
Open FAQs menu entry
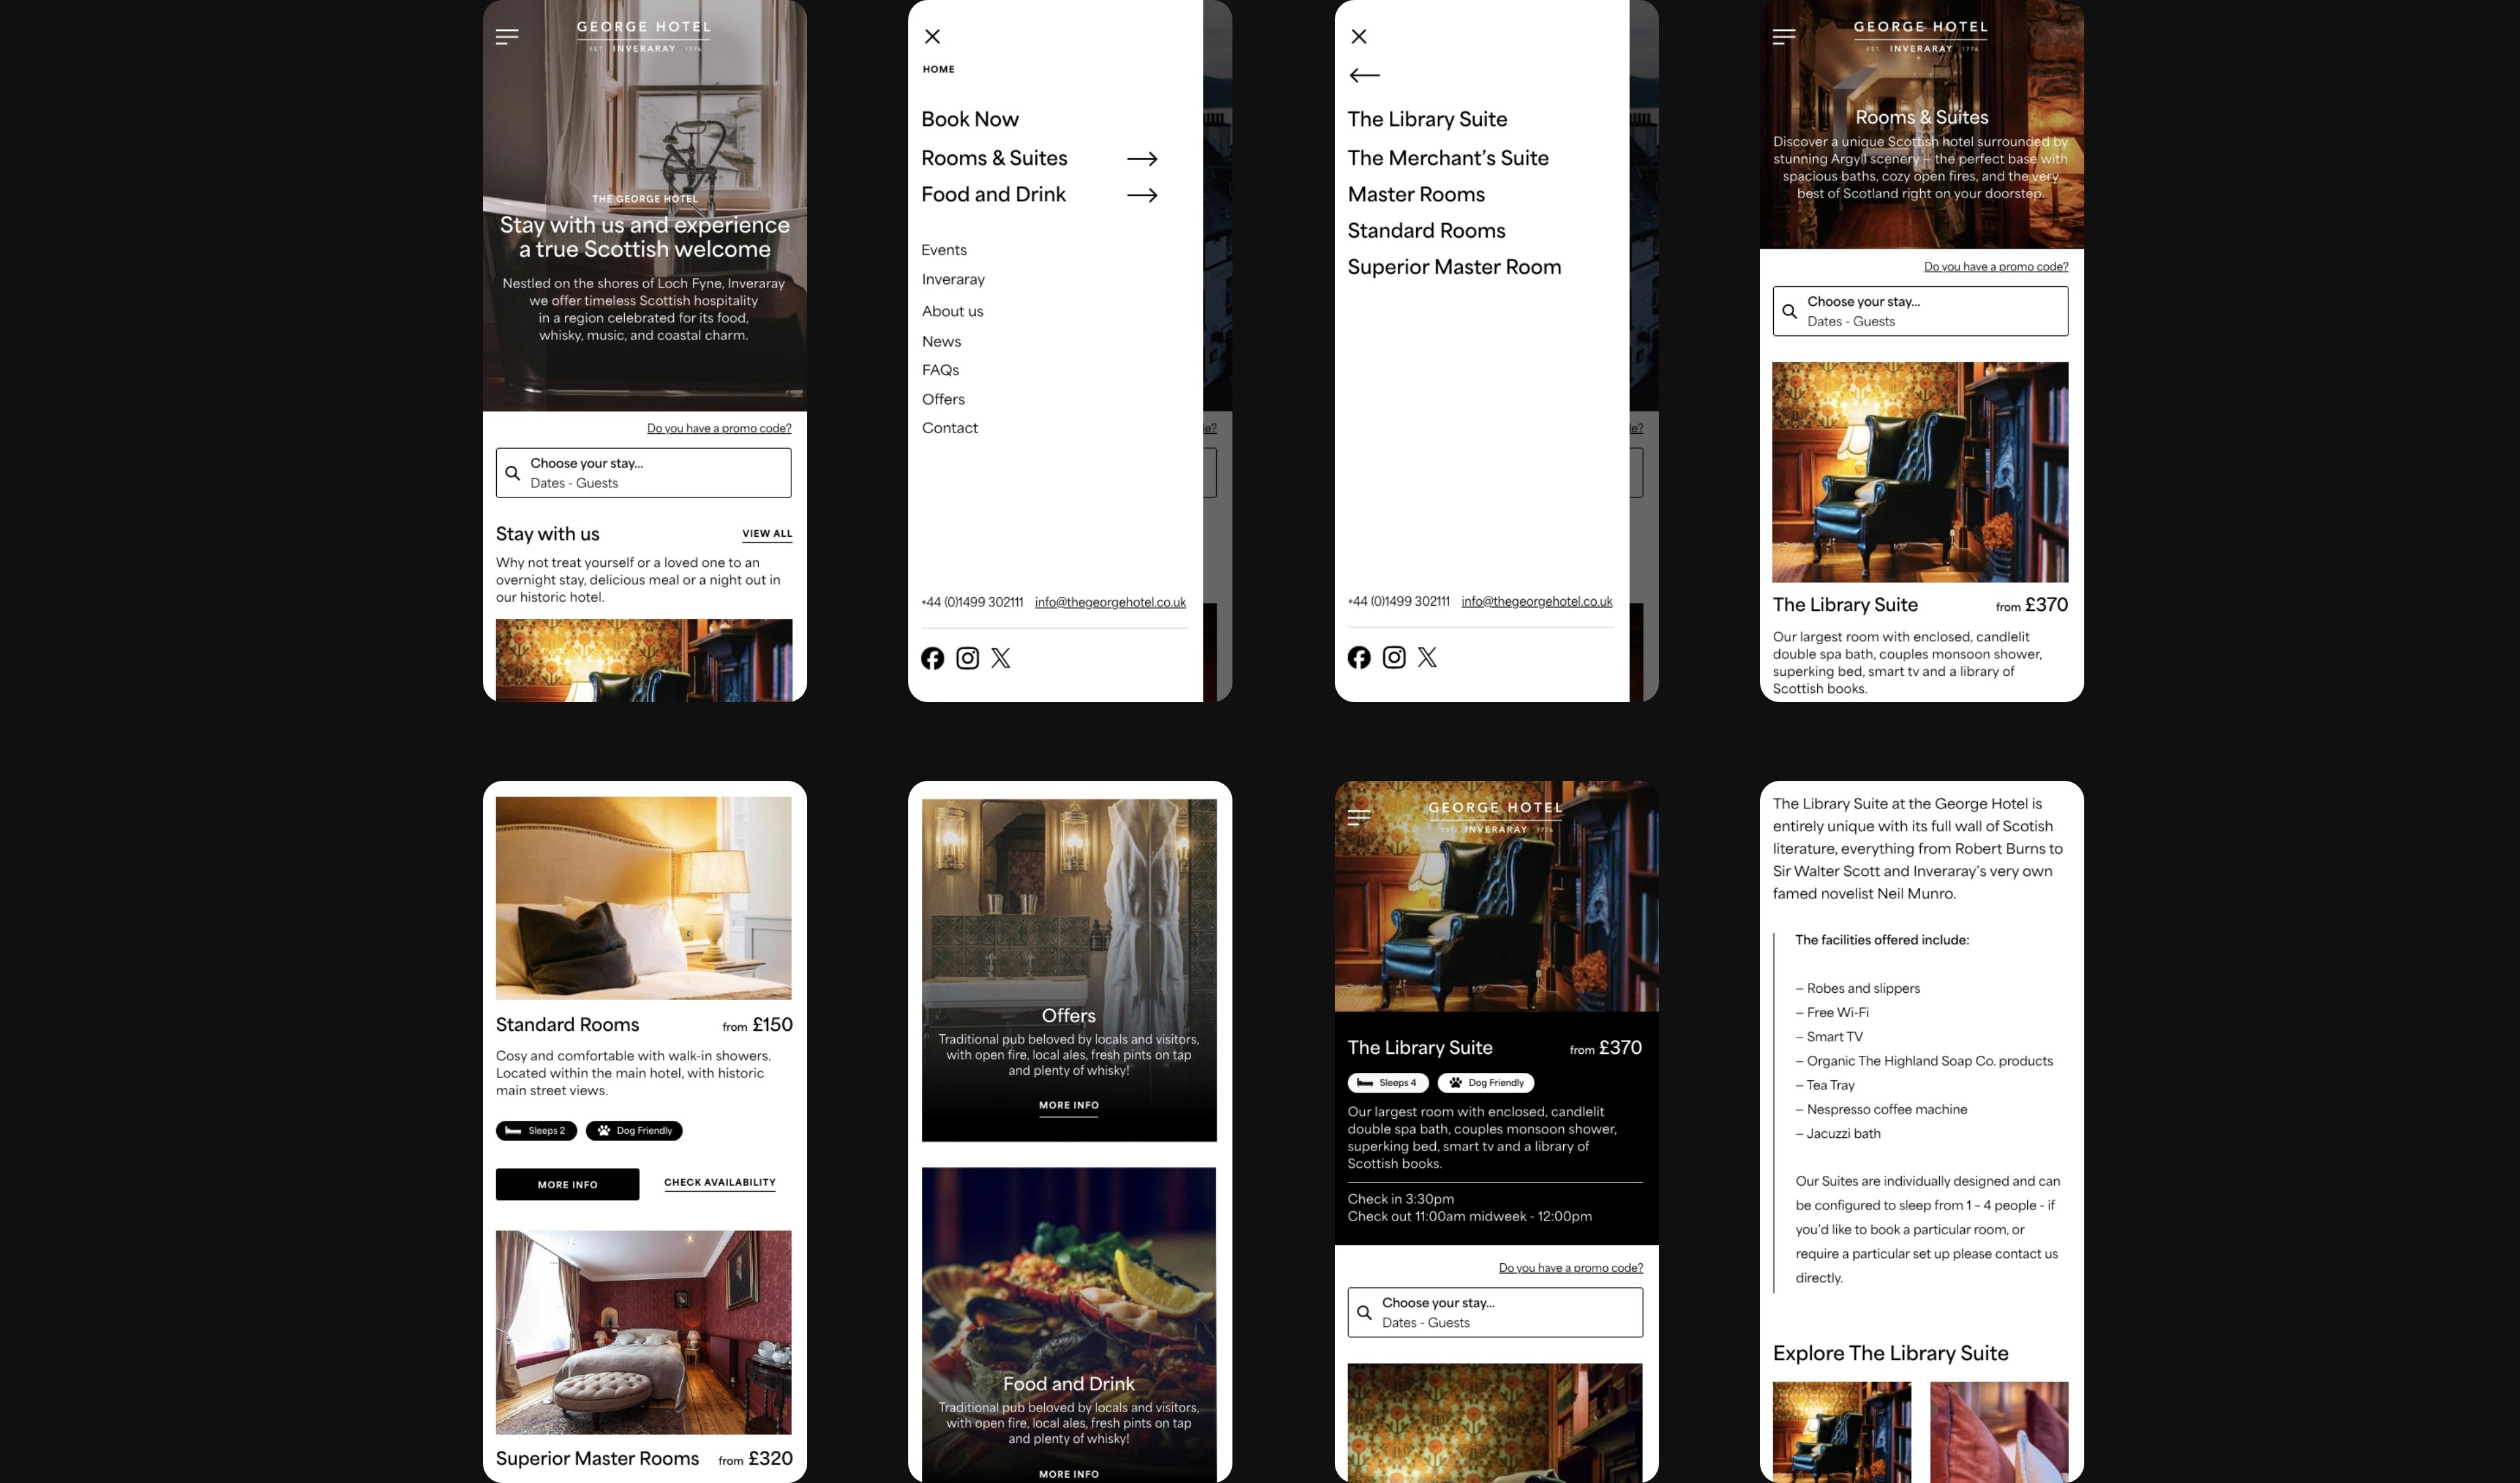940,370
